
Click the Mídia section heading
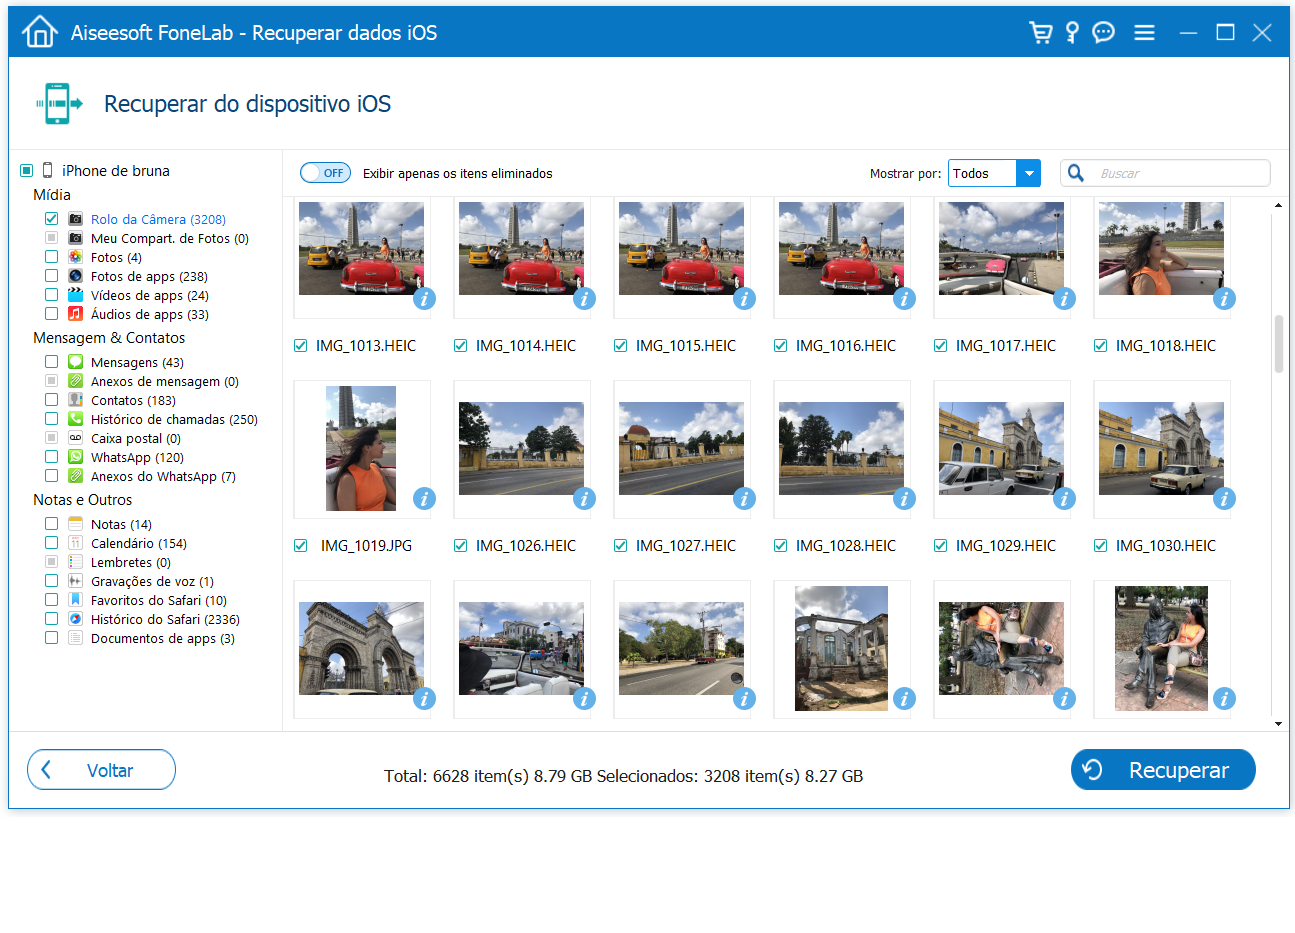point(52,195)
